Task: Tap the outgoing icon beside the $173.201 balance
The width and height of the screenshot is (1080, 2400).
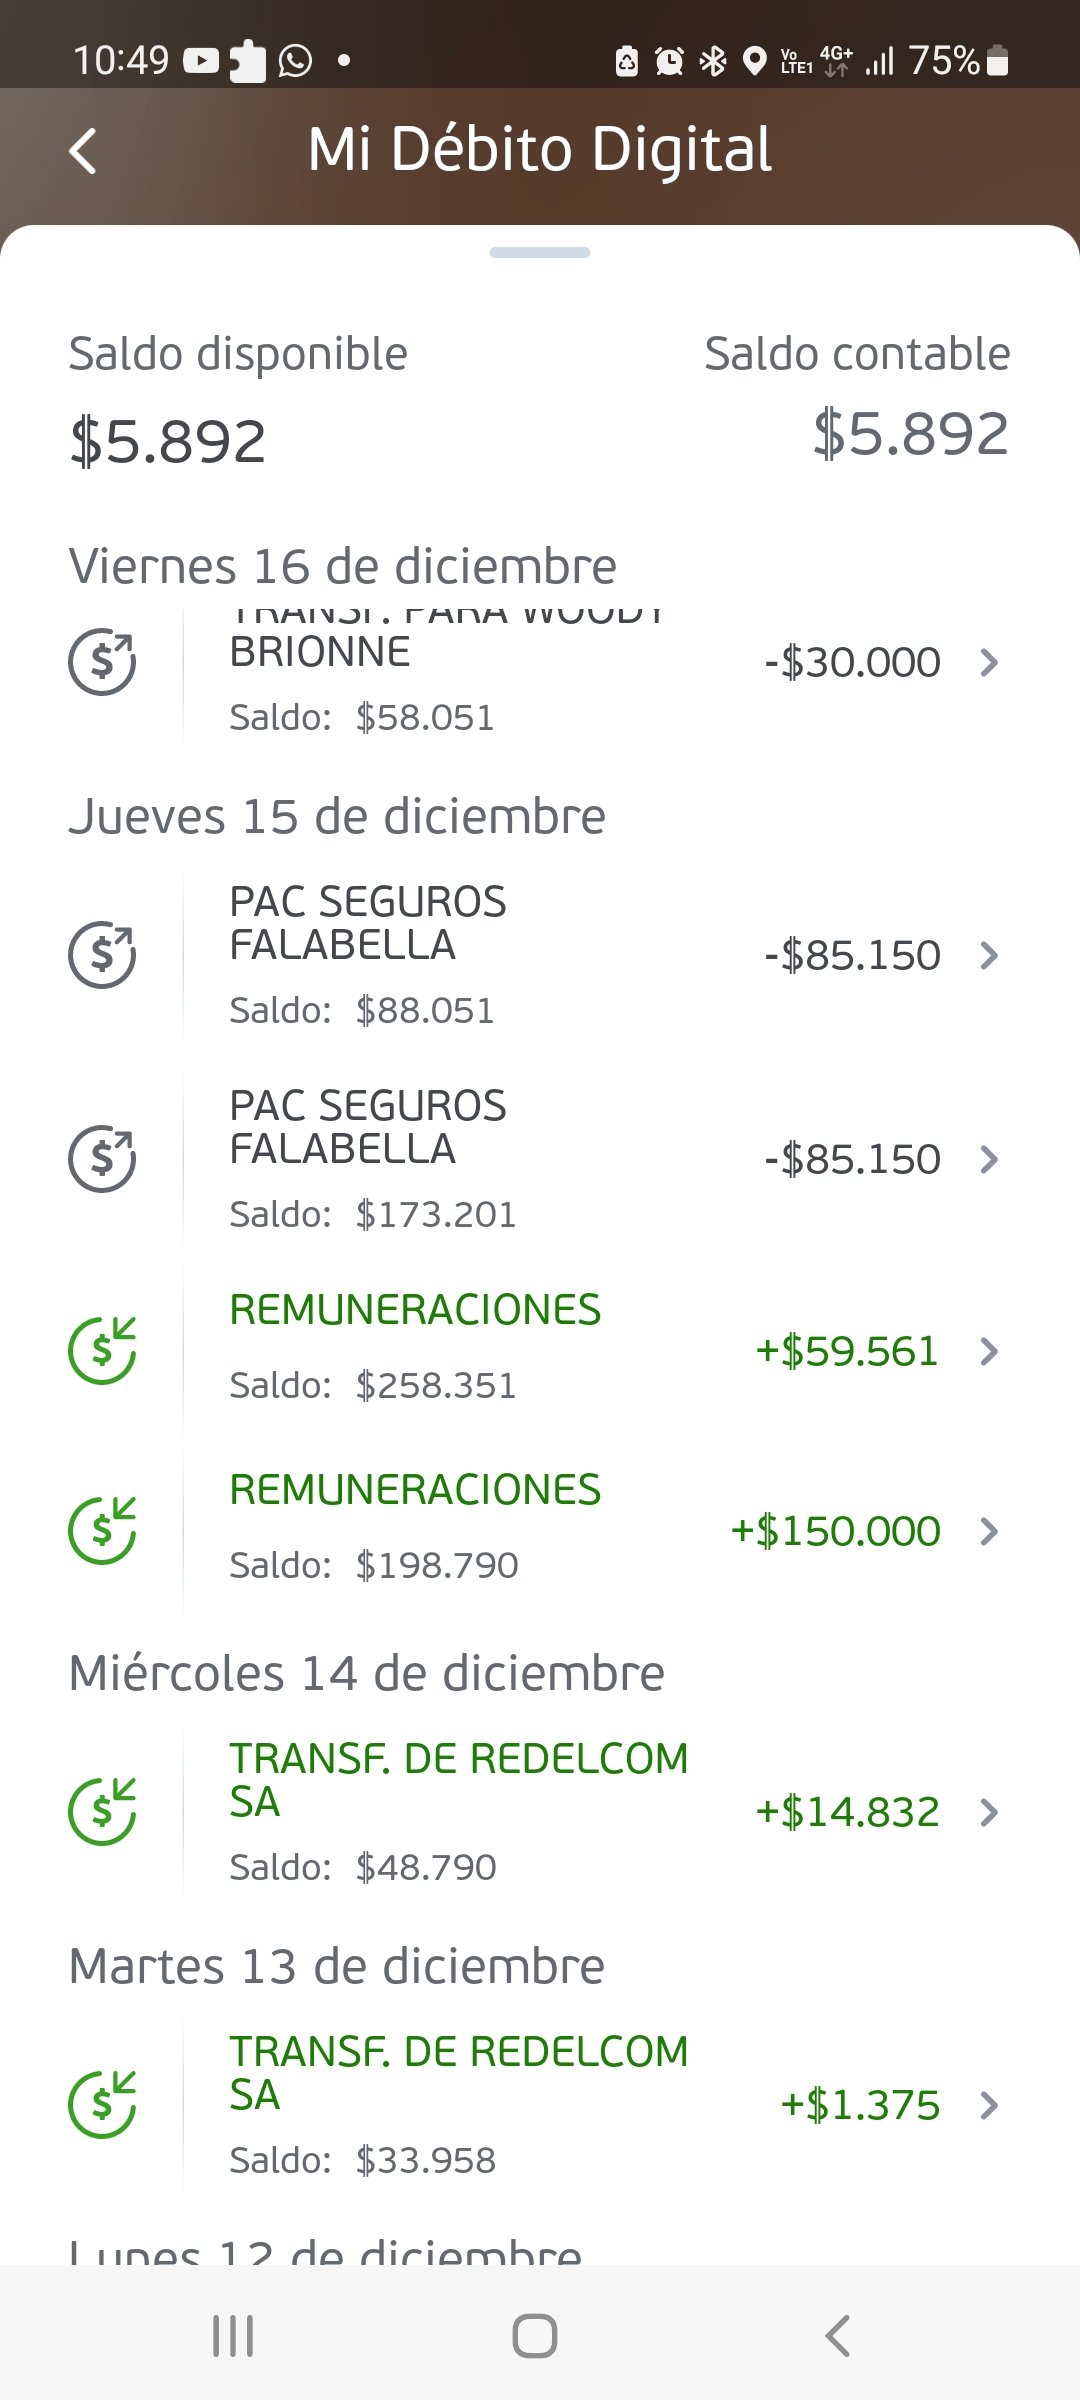Action: coord(102,1159)
